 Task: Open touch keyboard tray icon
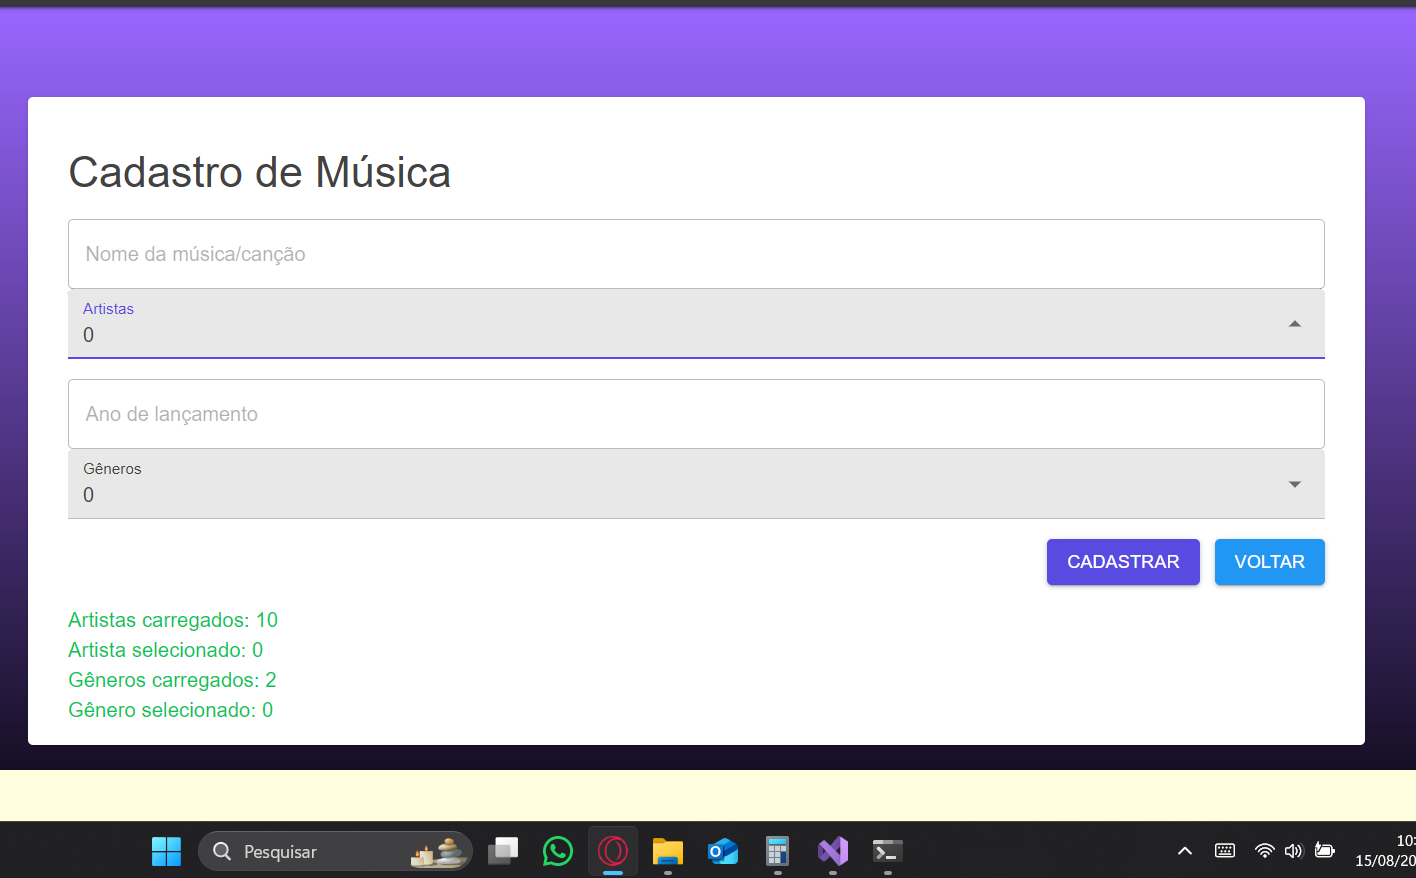[1225, 851]
